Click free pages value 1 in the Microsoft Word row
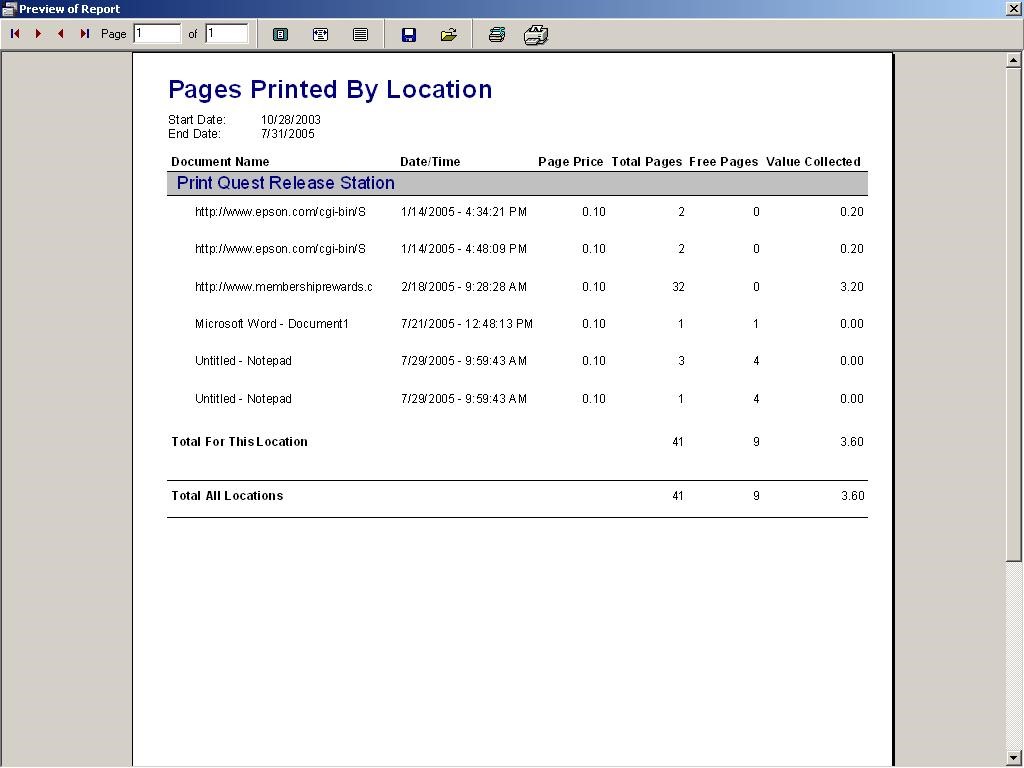The width and height of the screenshot is (1024, 768). [x=756, y=324]
